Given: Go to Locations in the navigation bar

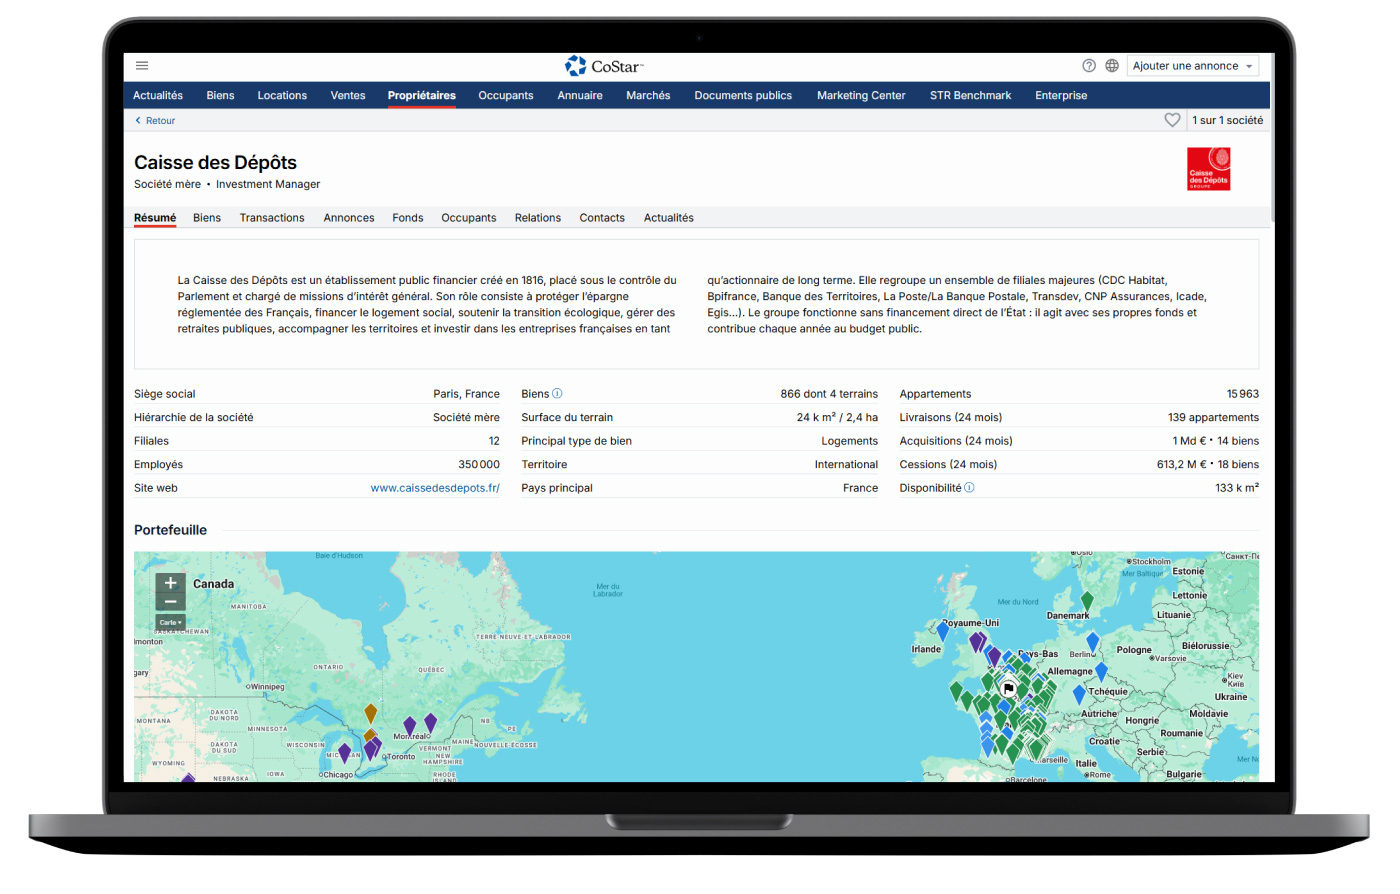Looking at the screenshot, I should pos(282,96).
